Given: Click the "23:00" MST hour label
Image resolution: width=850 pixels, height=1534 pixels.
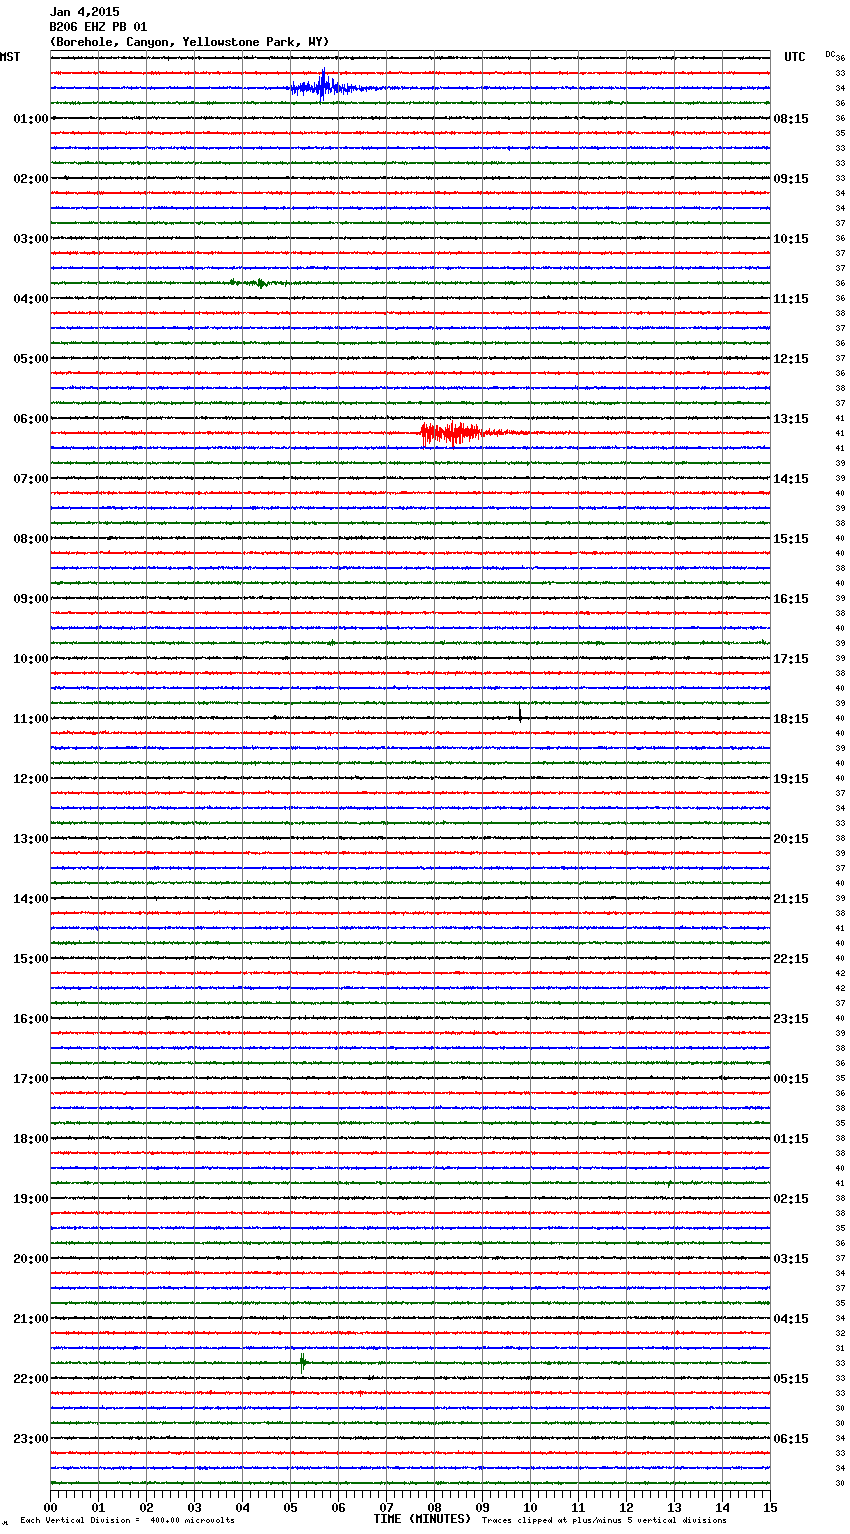Looking at the screenshot, I should (31, 1439).
